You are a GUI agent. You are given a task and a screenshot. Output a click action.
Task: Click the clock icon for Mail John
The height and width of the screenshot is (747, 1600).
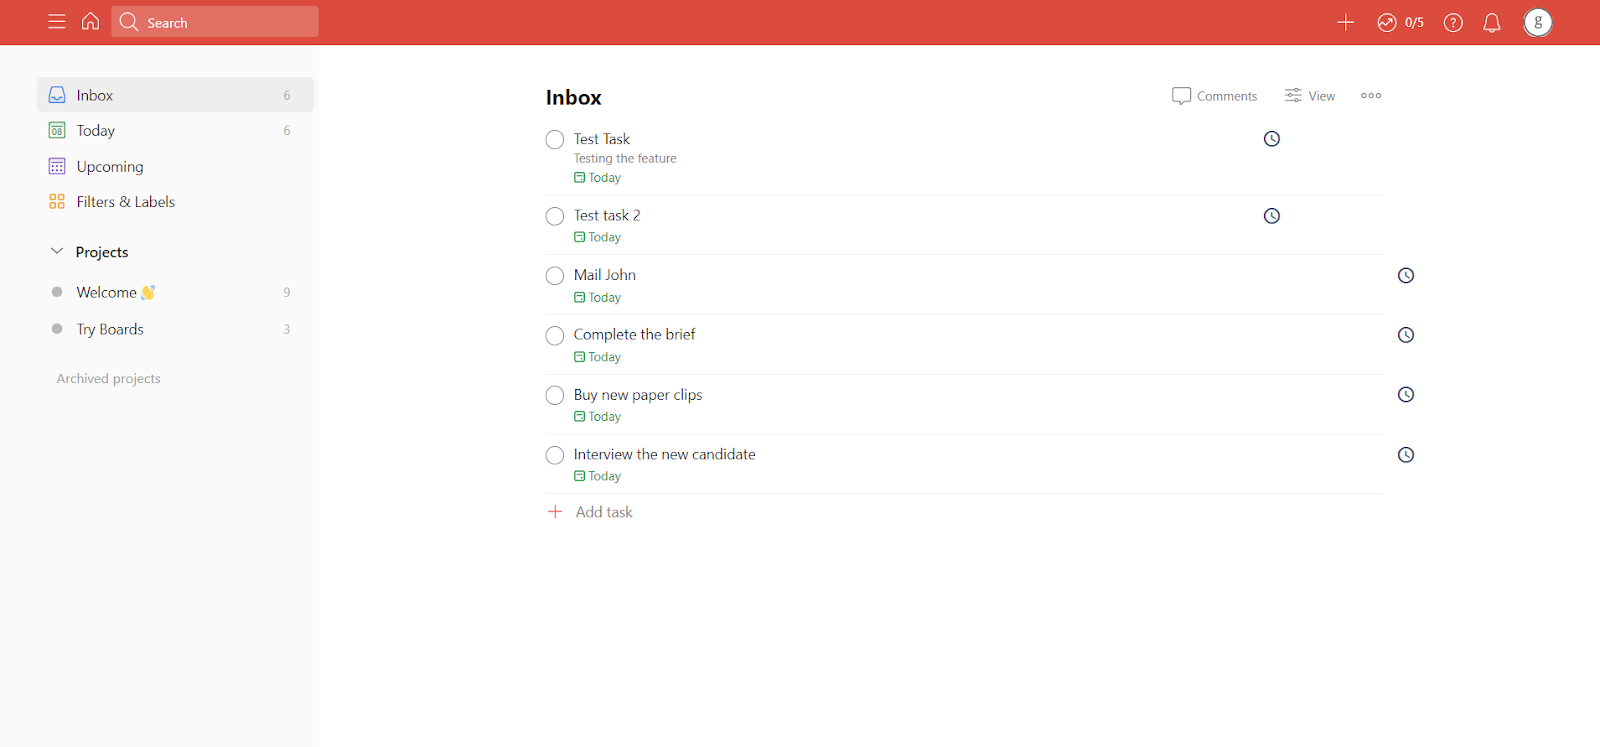(1406, 275)
